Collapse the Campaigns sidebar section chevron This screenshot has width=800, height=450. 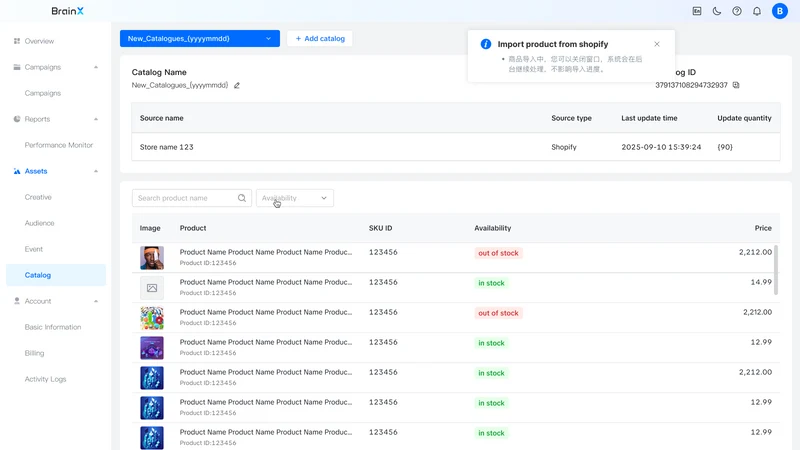pyautogui.click(x=96, y=67)
